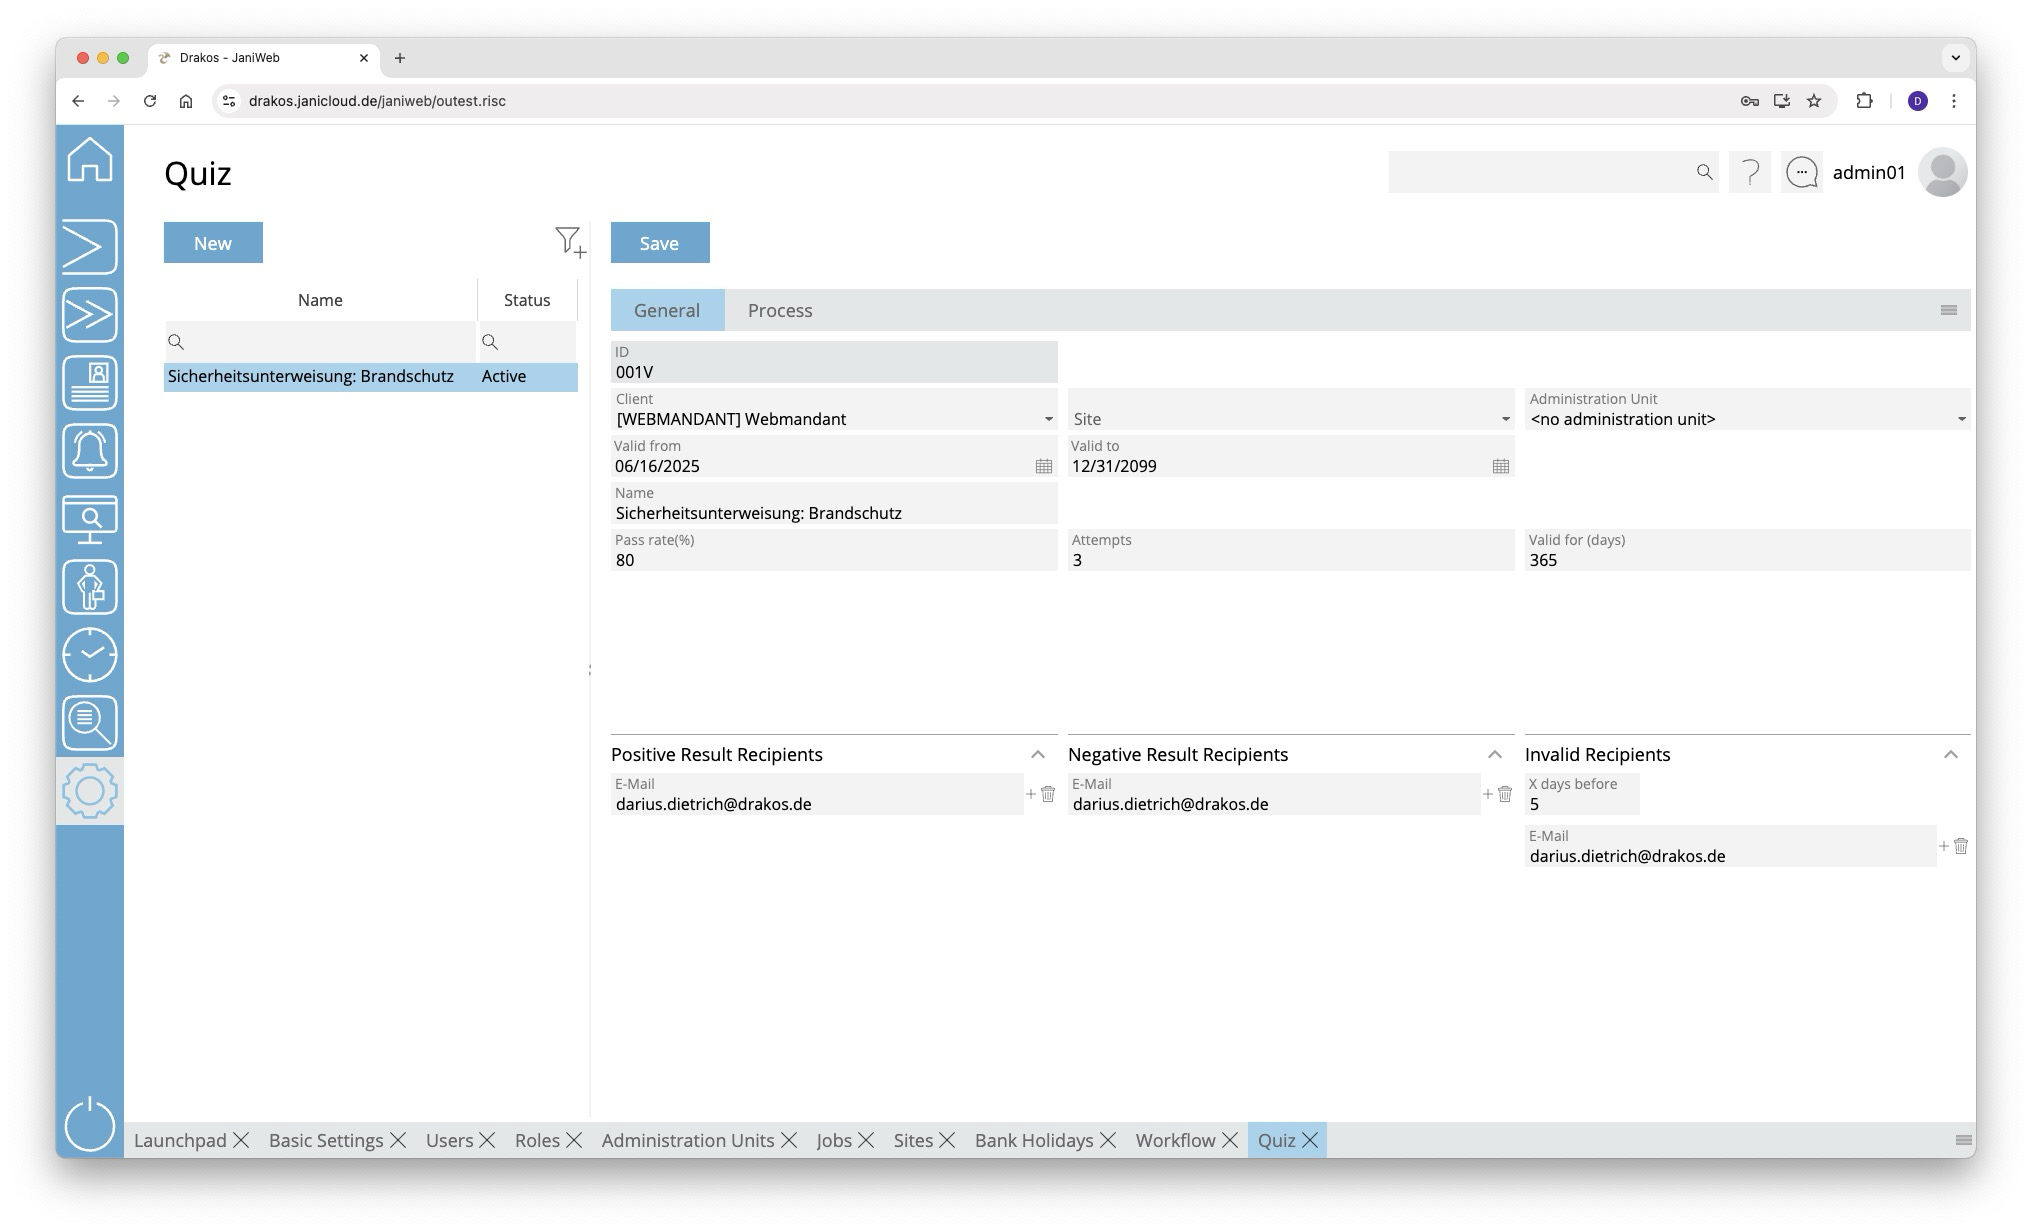Collapse Positive Result Recipients section
The width and height of the screenshot is (2032, 1232).
point(1037,755)
